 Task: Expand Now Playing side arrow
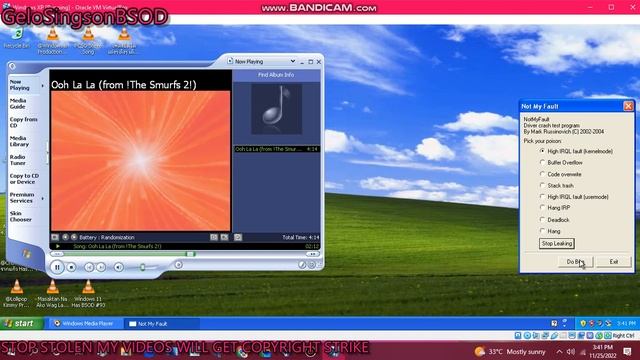coord(42,86)
